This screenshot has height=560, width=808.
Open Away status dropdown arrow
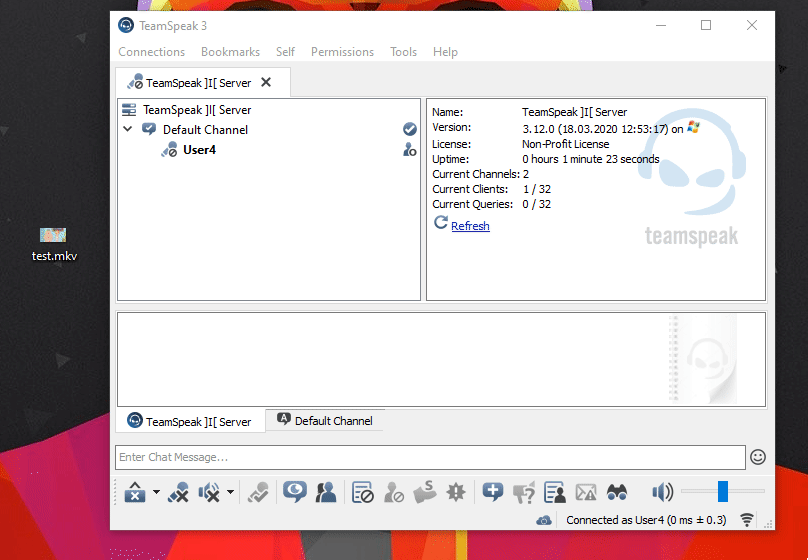(156, 493)
